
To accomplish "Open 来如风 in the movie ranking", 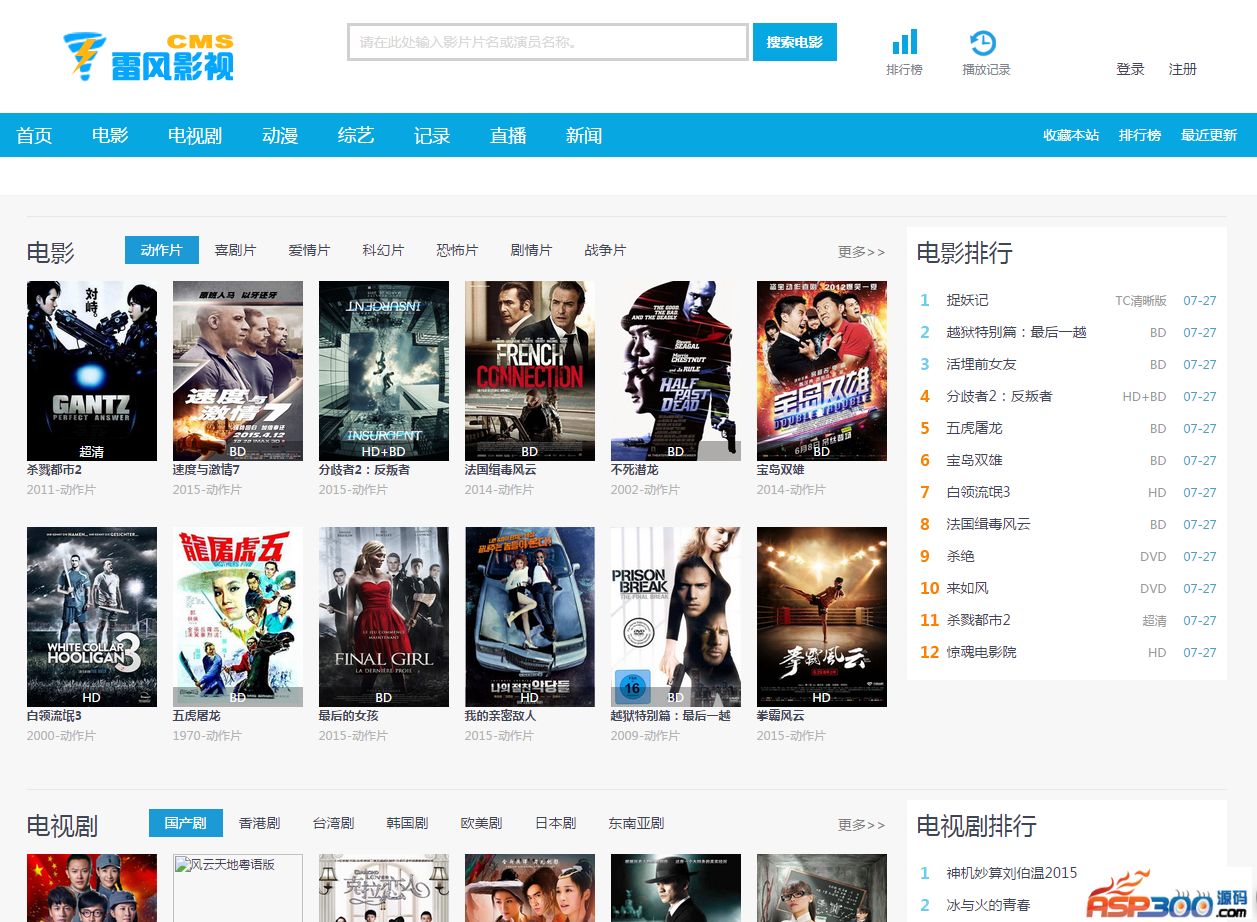I will click(967, 588).
